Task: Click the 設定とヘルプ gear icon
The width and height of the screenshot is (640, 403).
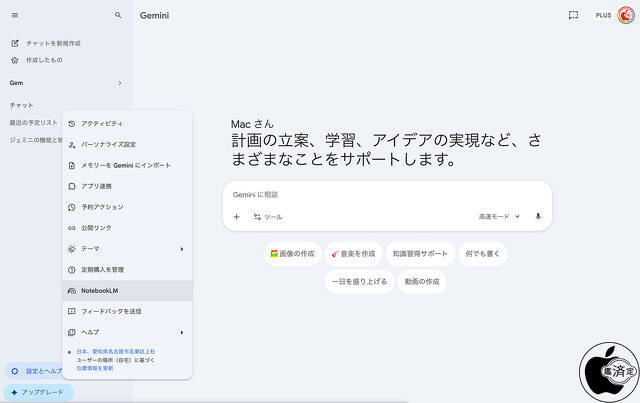Action: click(15, 371)
